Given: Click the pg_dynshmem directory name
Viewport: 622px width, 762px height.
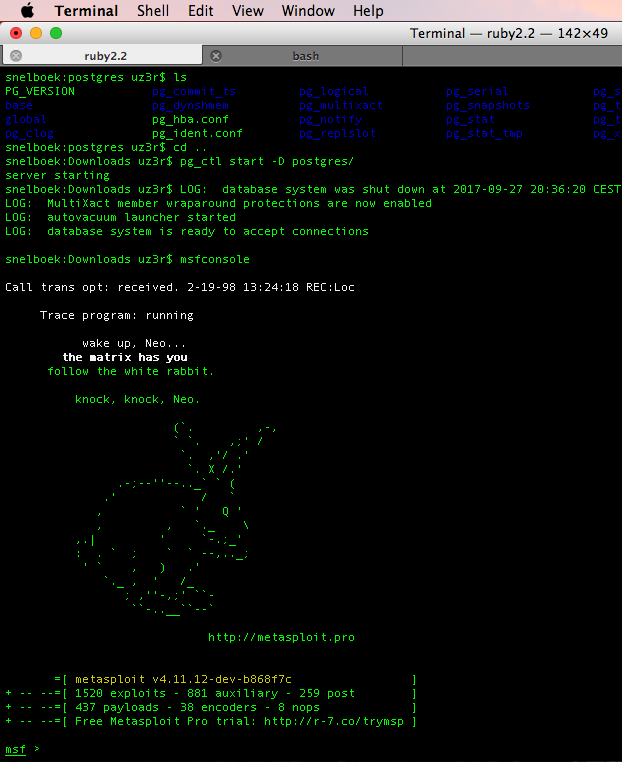Looking at the screenshot, I should pos(190,105).
